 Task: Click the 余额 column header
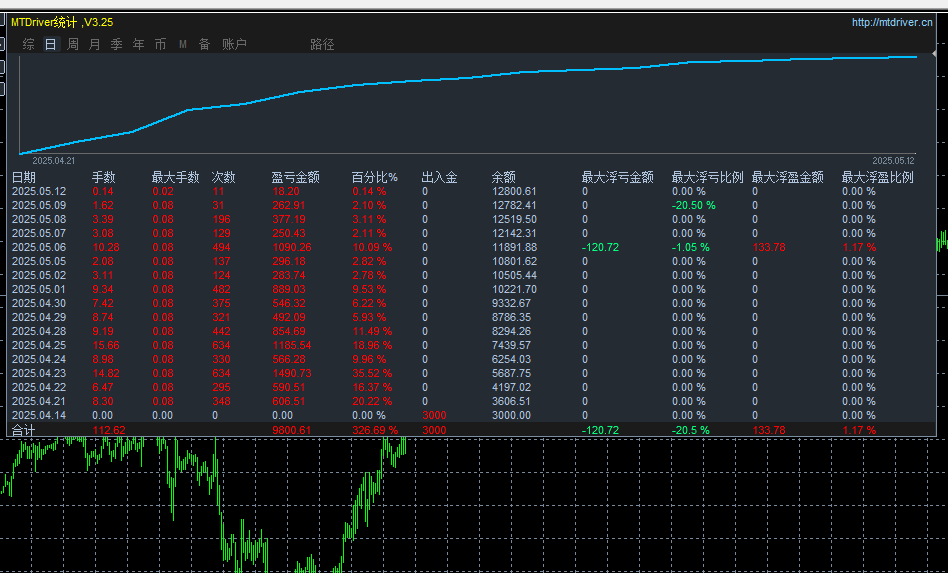point(504,177)
